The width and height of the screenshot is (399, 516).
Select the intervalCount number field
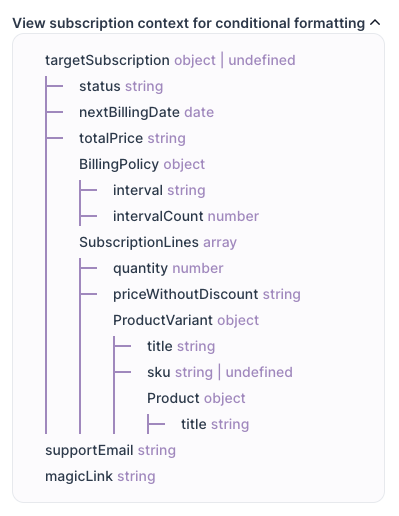(x=186, y=216)
